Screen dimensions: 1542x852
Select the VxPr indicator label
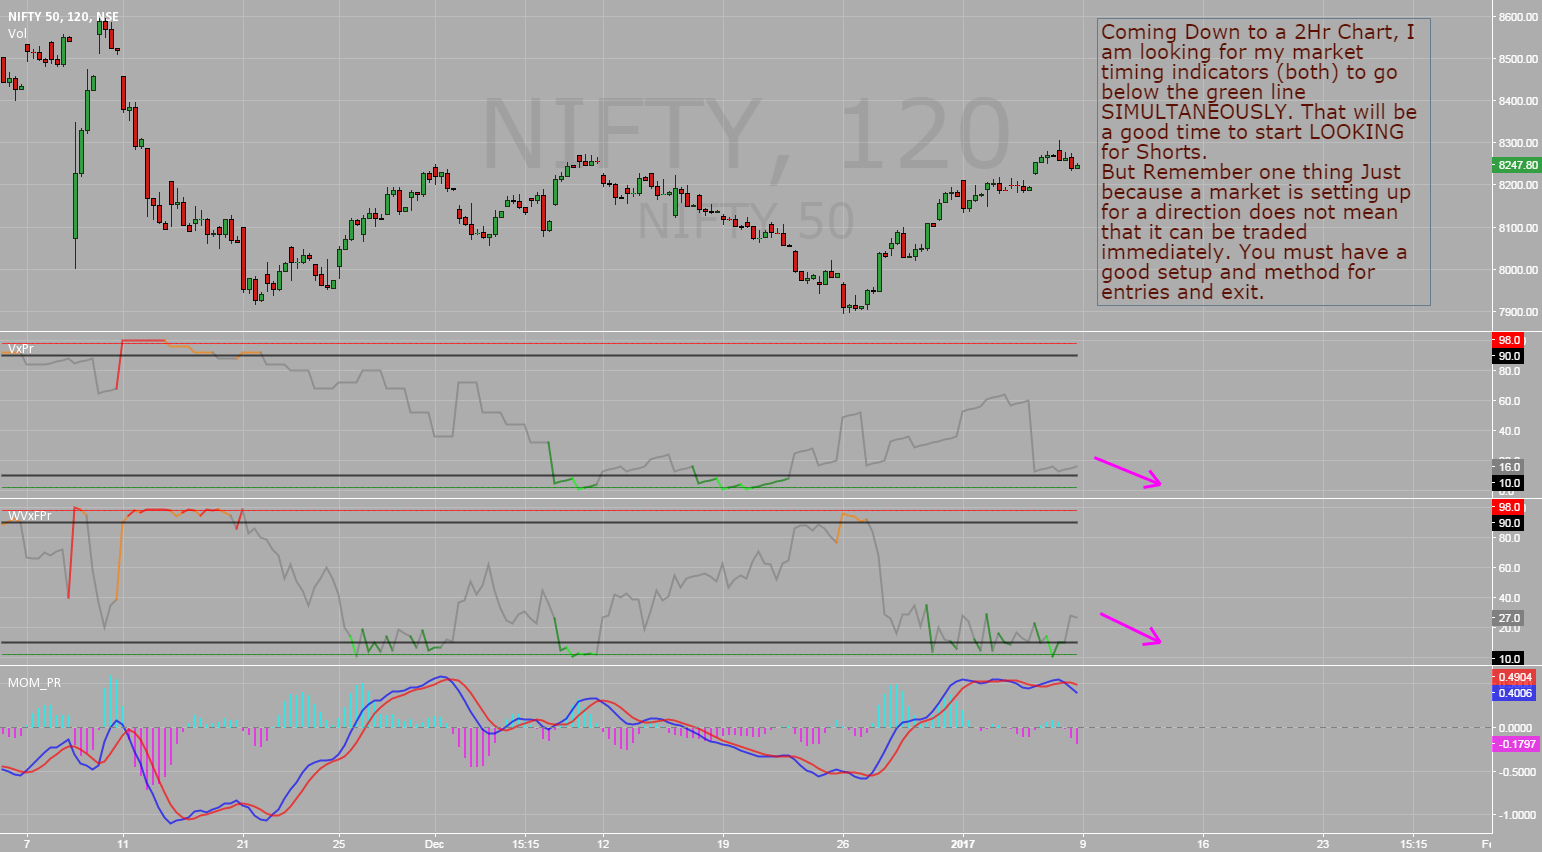click(x=18, y=349)
